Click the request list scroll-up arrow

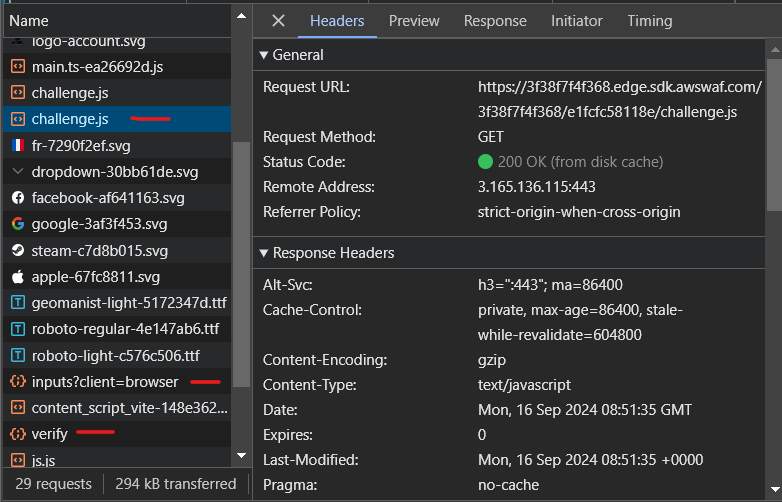click(x=241, y=16)
